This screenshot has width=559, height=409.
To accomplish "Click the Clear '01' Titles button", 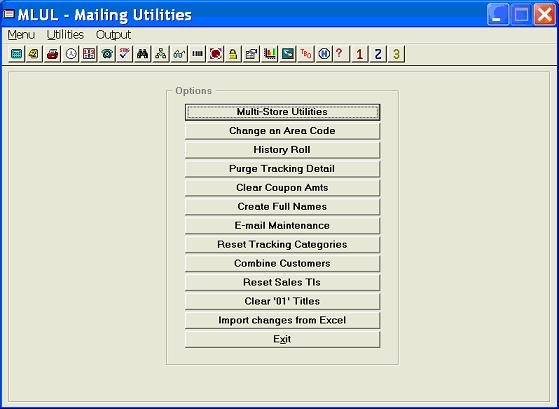I will [x=282, y=301].
